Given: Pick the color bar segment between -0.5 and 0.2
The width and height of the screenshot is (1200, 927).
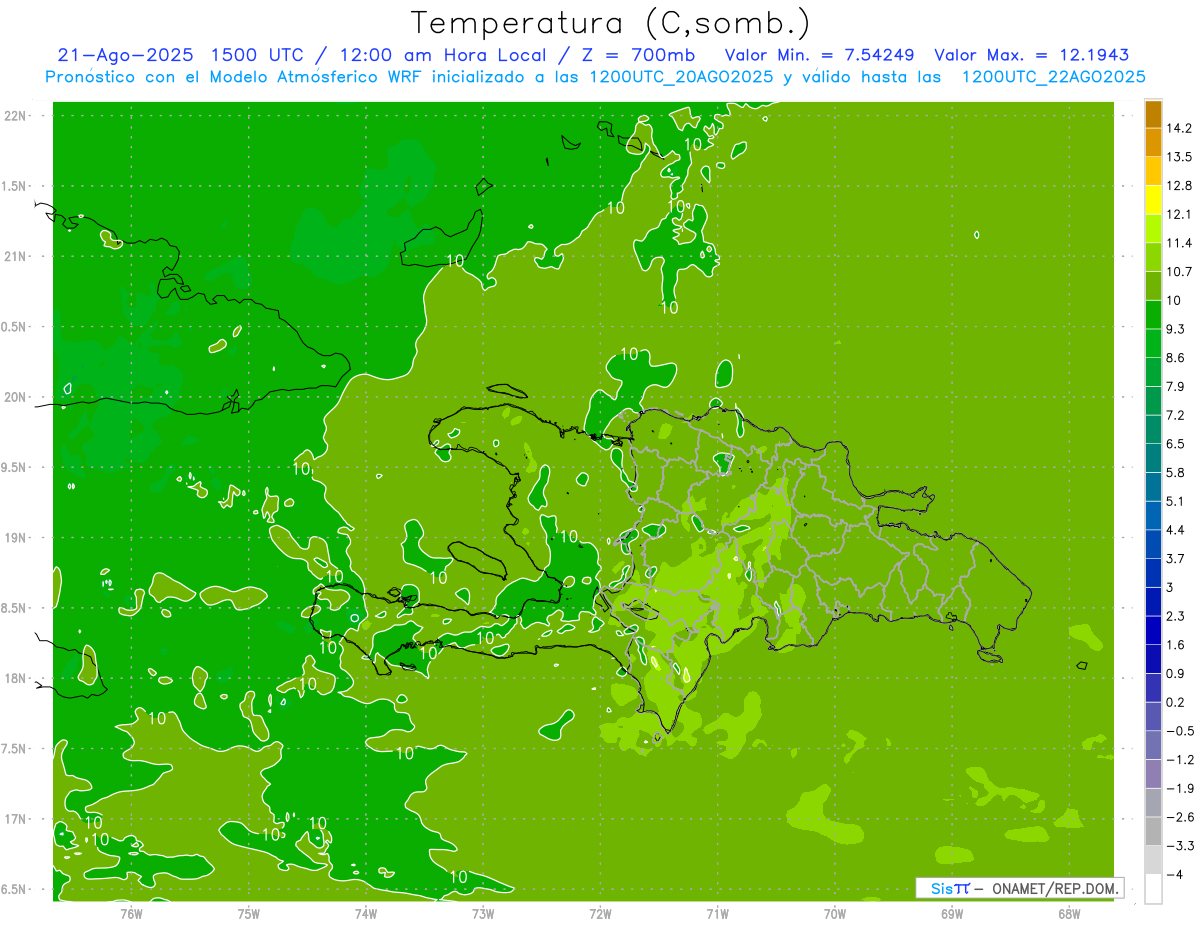Looking at the screenshot, I should point(1154,717).
